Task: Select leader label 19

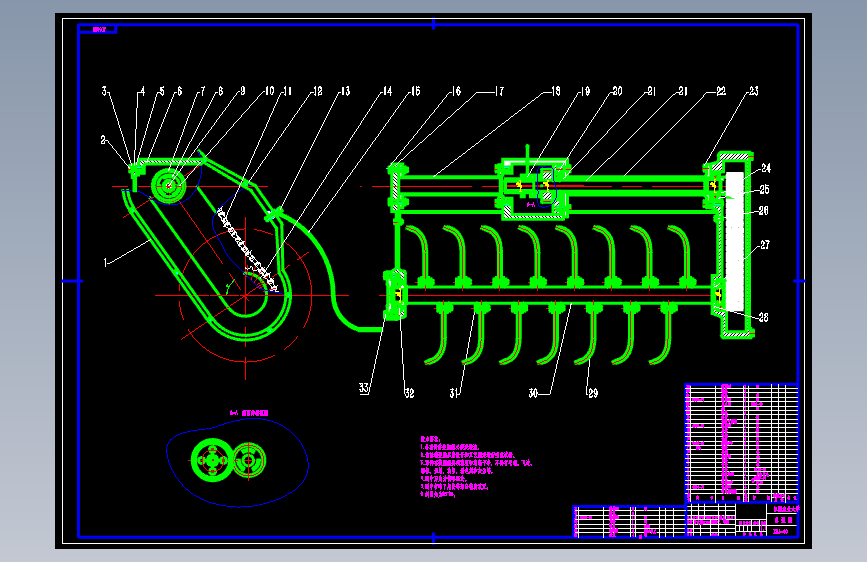Action: tap(585, 91)
